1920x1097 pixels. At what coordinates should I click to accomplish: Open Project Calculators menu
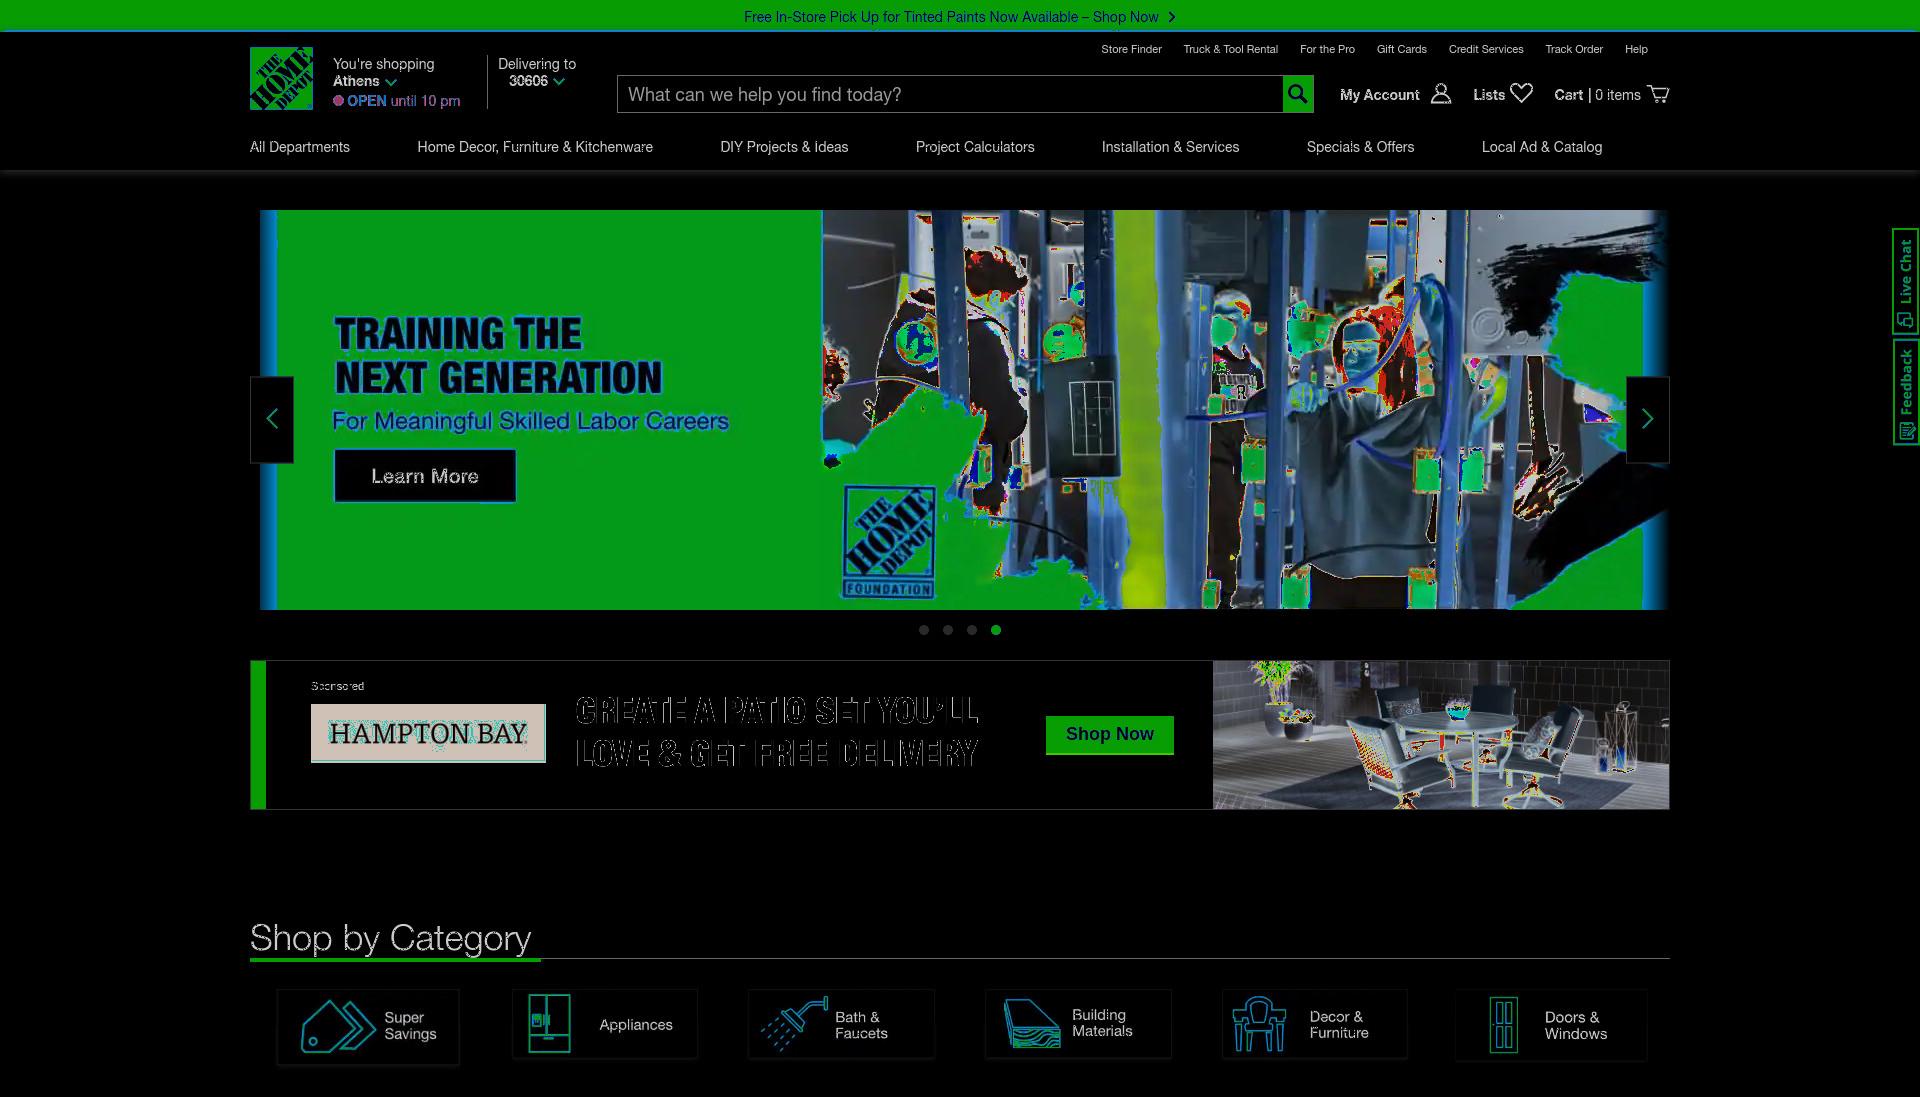(x=975, y=147)
